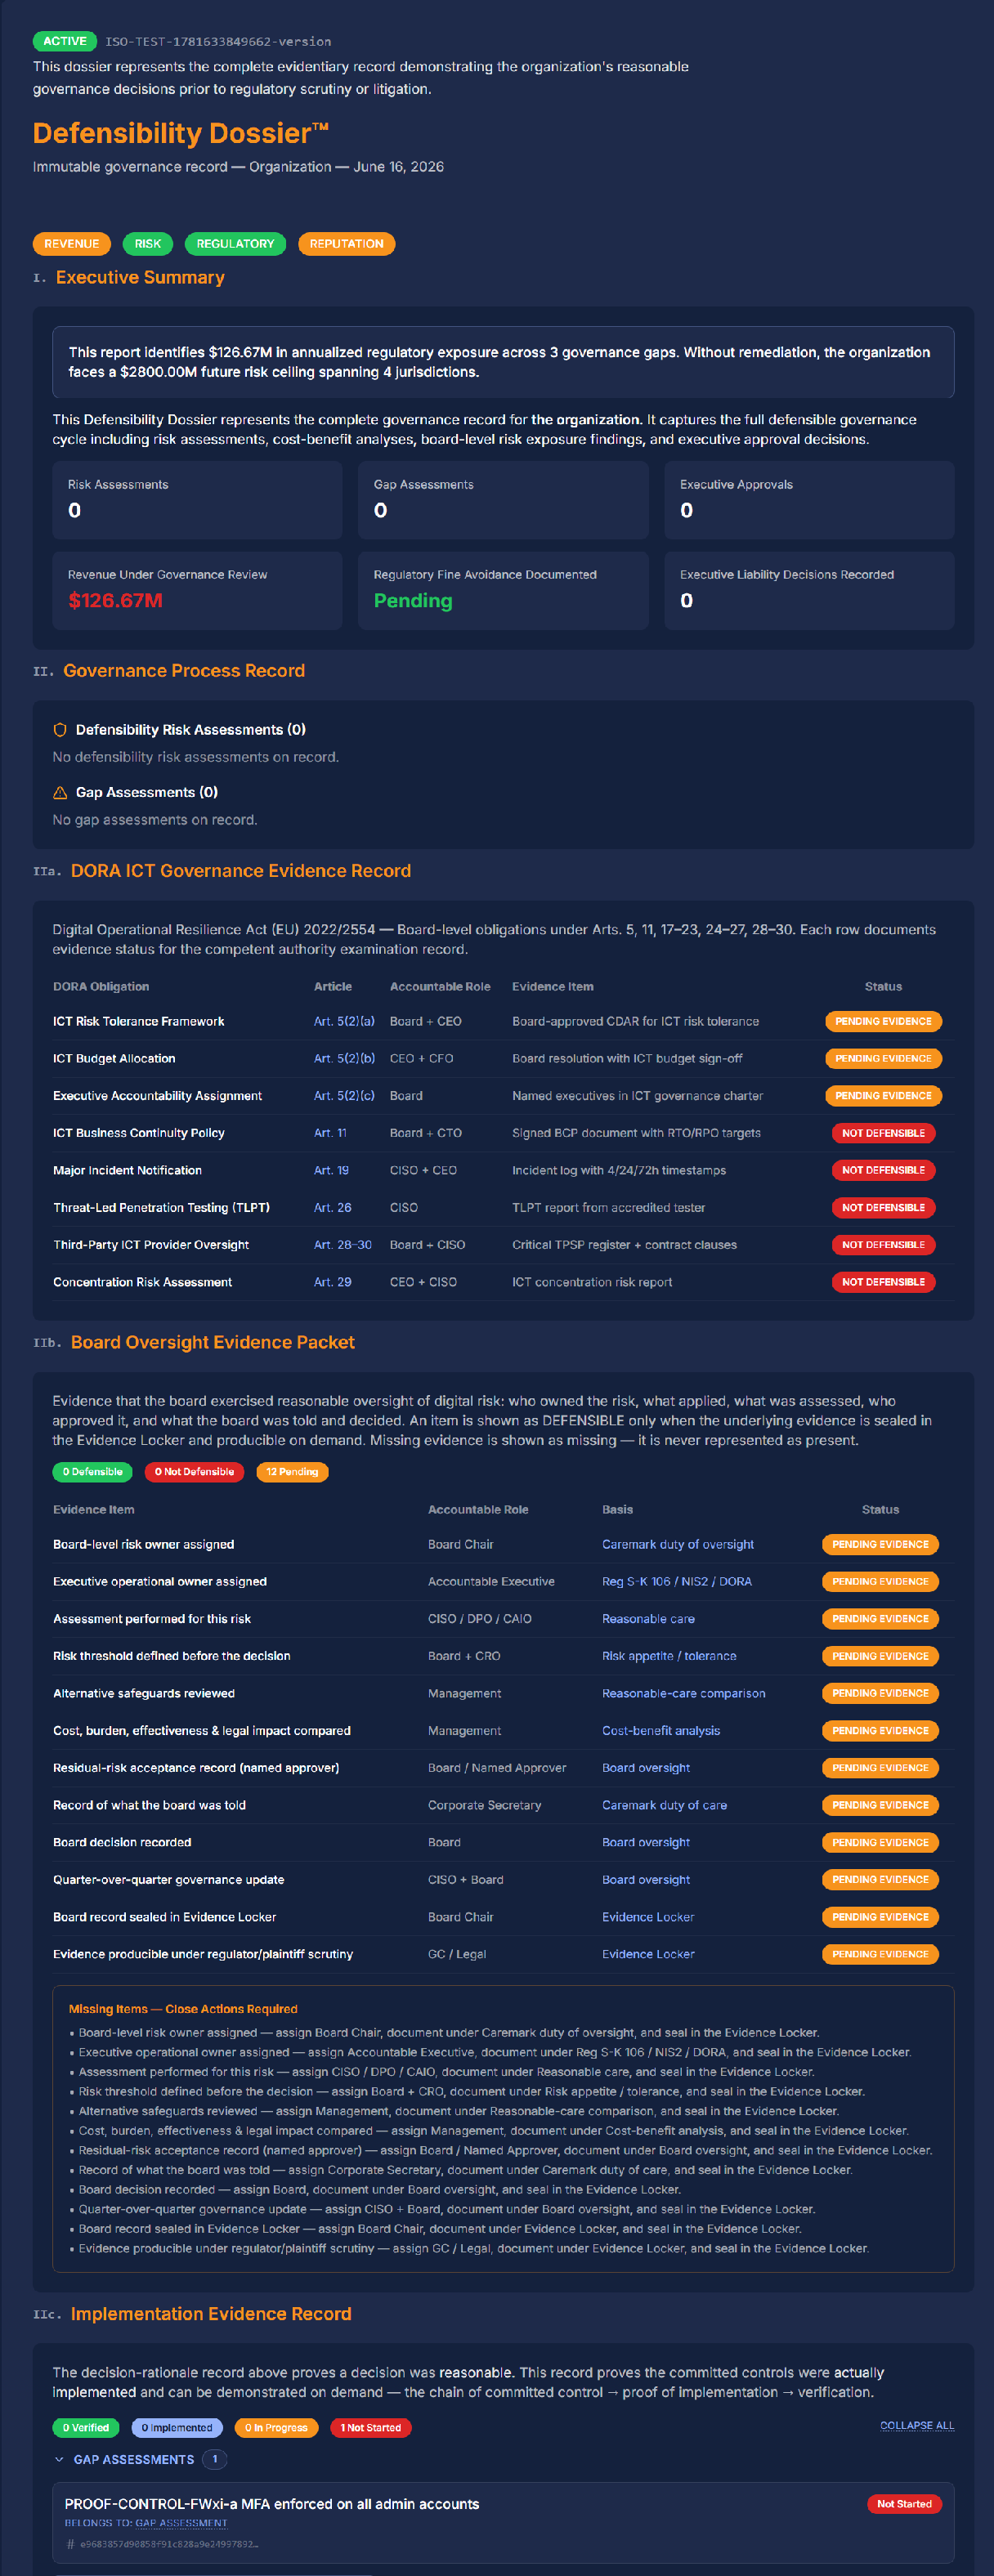Open the Reg S-K 106 / NIS2 / DORA link

pyautogui.click(x=677, y=1581)
